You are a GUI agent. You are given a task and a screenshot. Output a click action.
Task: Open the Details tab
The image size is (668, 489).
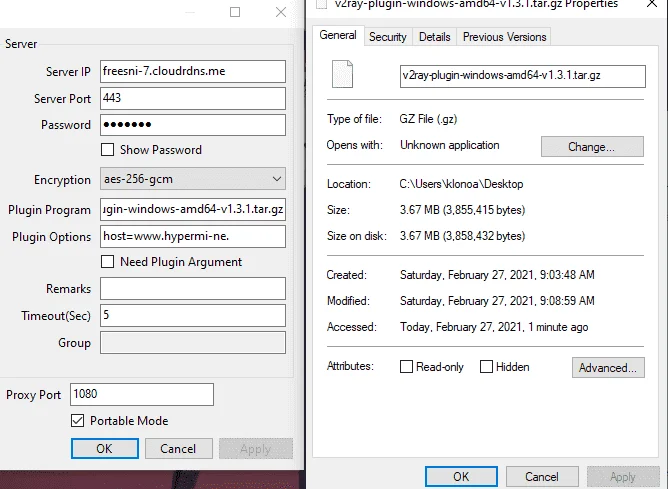pyautogui.click(x=435, y=37)
